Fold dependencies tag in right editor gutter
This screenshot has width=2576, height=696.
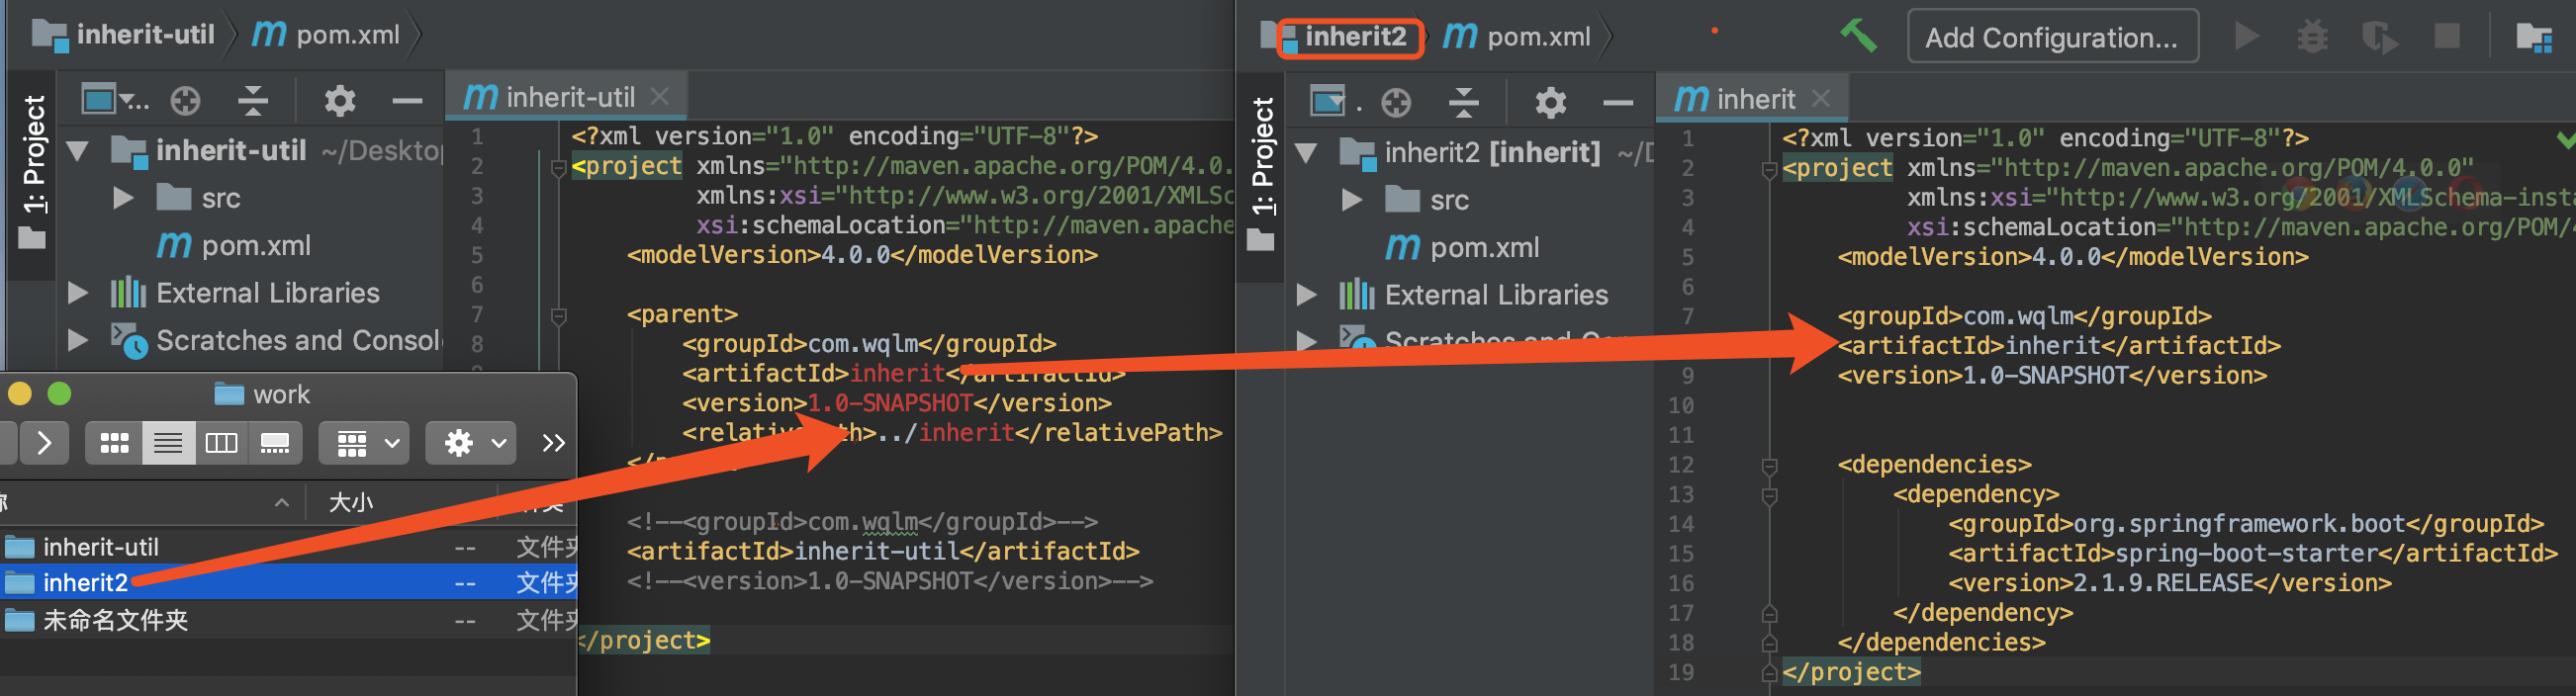coord(1768,466)
